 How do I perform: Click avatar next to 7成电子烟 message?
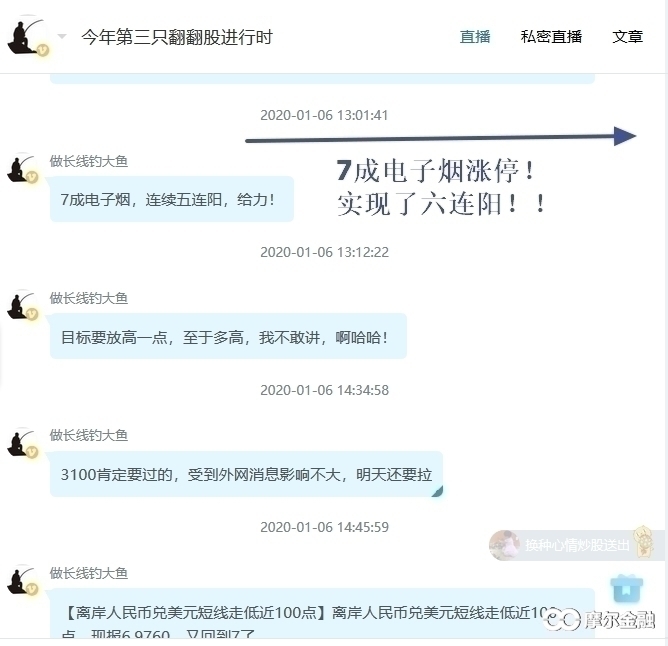[x=22, y=169]
